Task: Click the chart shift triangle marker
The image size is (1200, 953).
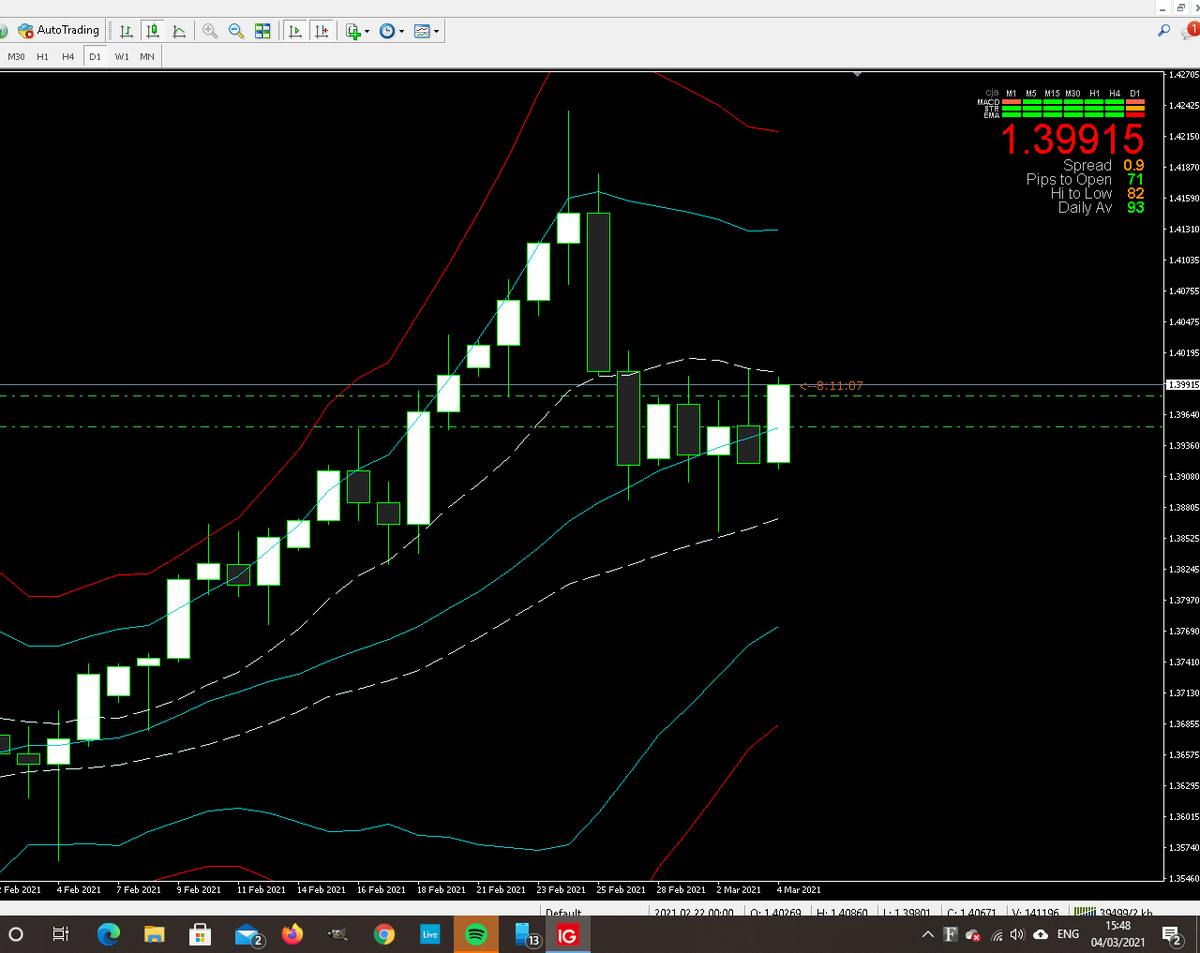Action: point(857,74)
